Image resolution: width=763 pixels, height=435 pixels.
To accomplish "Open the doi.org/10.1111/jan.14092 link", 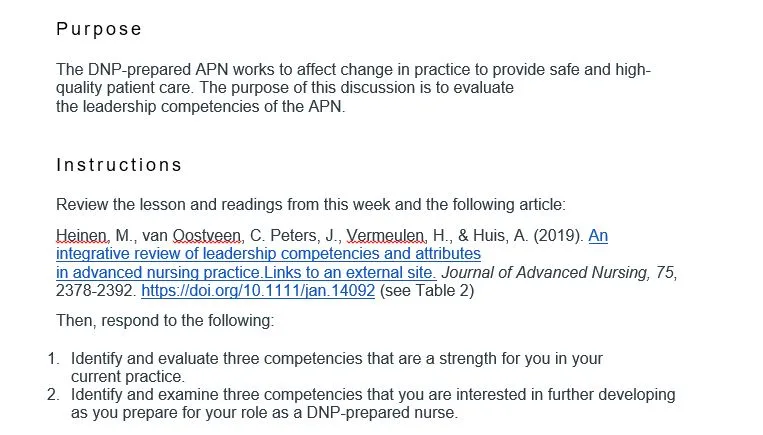I will pos(258,291).
